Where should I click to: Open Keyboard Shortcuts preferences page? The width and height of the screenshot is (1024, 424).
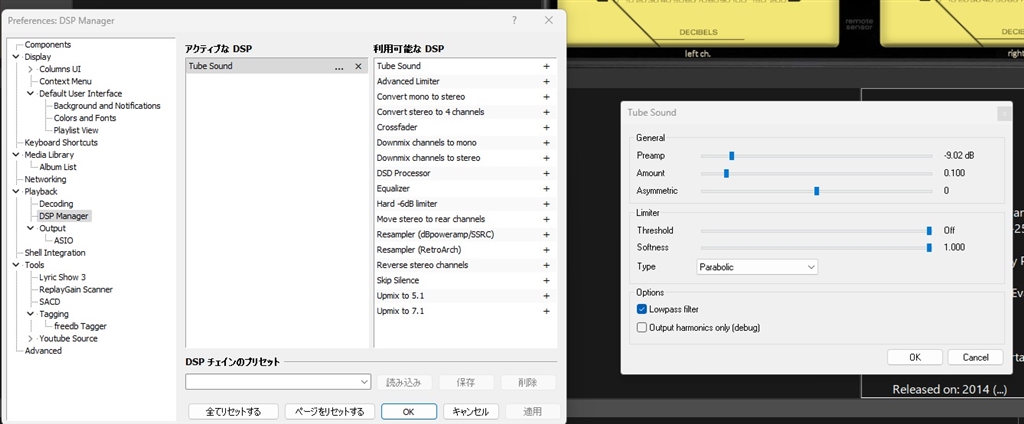pyautogui.click(x=61, y=142)
